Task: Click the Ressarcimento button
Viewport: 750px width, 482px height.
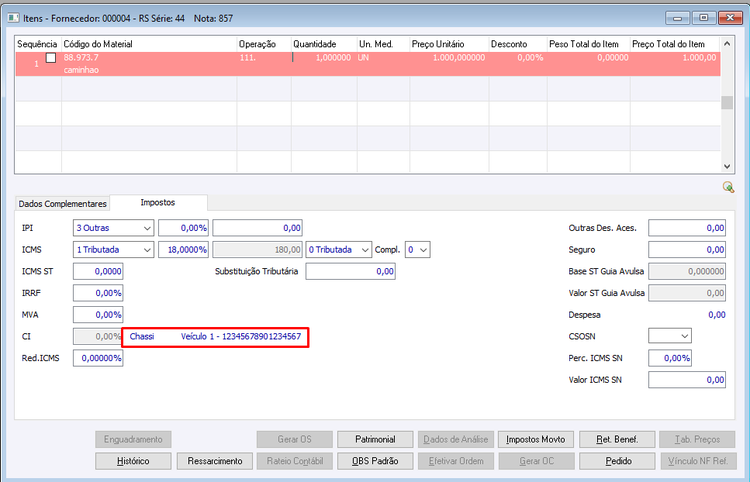Action: point(215,461)
